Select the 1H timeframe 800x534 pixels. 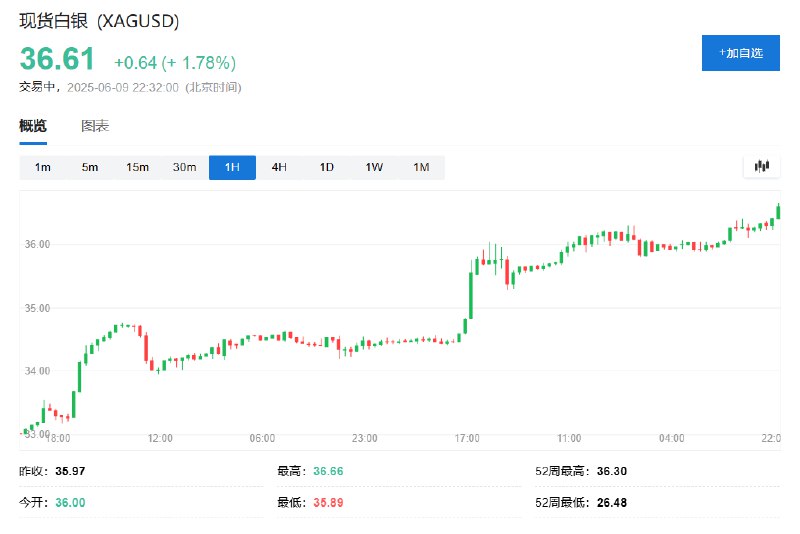click(x=232, y=167)
